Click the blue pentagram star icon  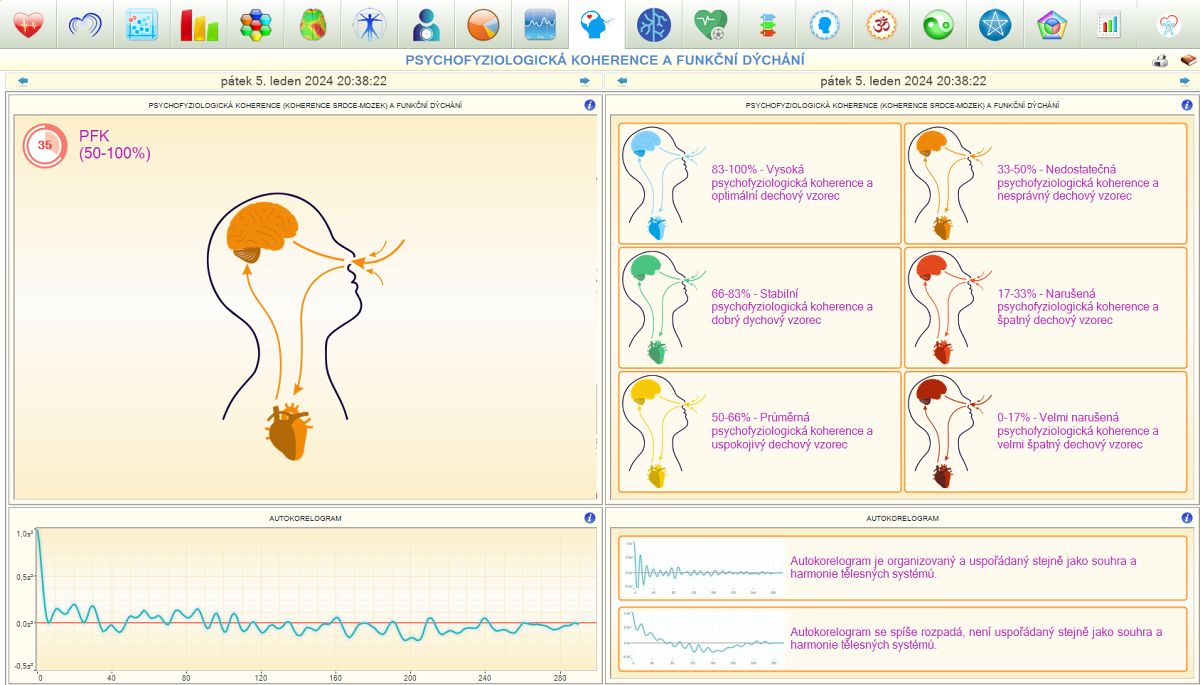(996, 24)
